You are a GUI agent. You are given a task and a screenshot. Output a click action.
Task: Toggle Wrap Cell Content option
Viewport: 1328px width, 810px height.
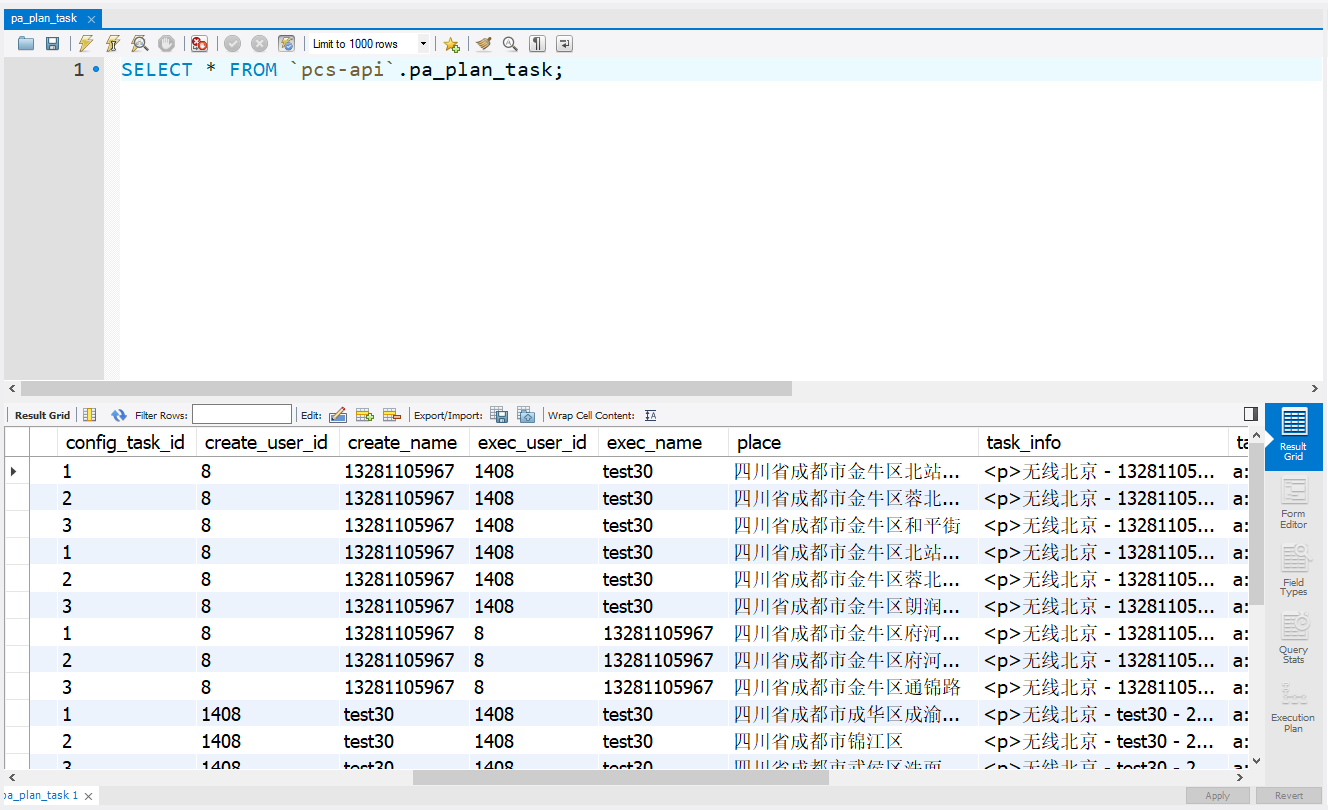(651, 415)
